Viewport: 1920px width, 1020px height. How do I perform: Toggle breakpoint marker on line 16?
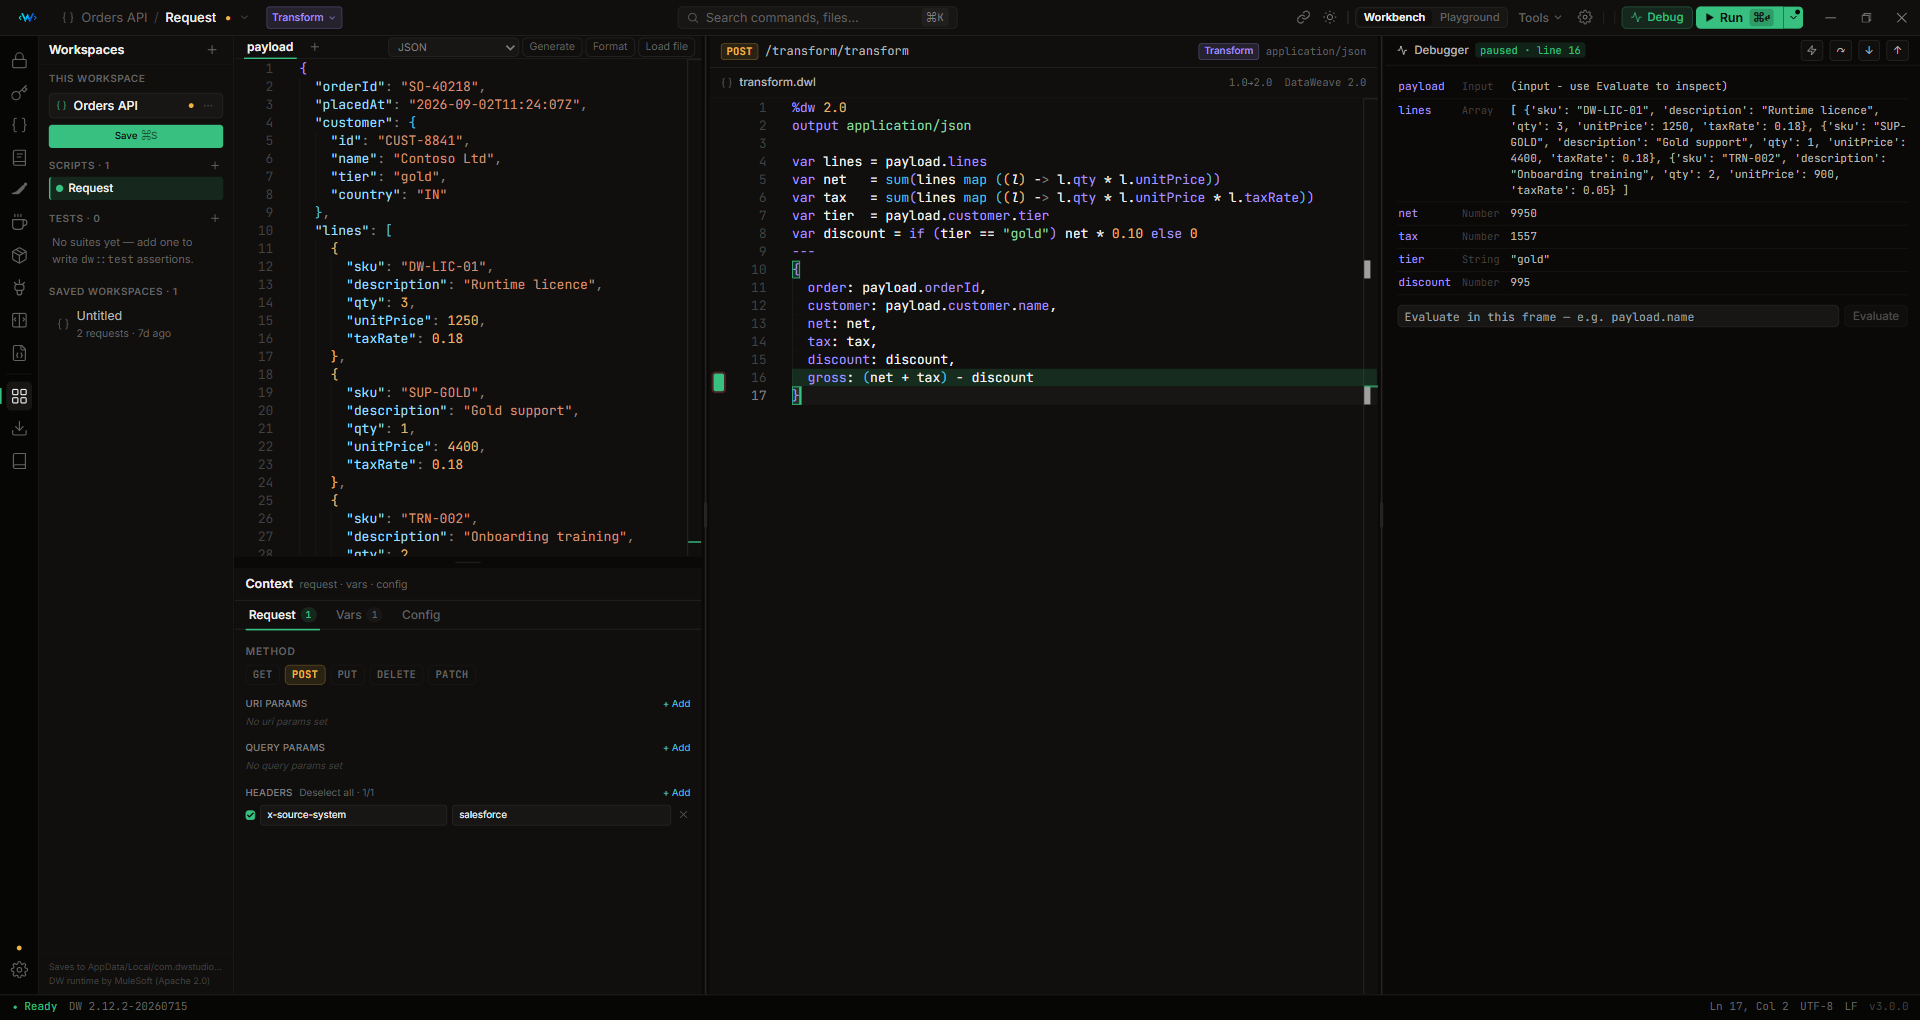pos(719,382)
